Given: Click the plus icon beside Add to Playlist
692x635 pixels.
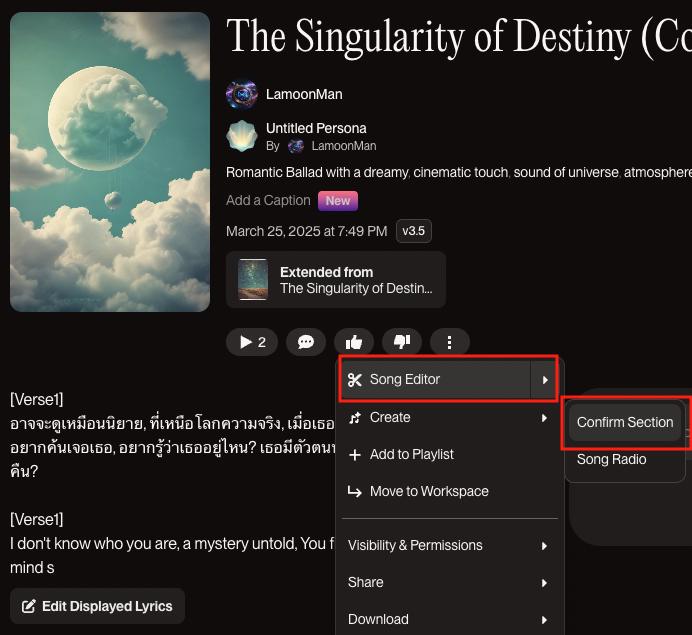Looking at the screenshot, I should (355, 455).
